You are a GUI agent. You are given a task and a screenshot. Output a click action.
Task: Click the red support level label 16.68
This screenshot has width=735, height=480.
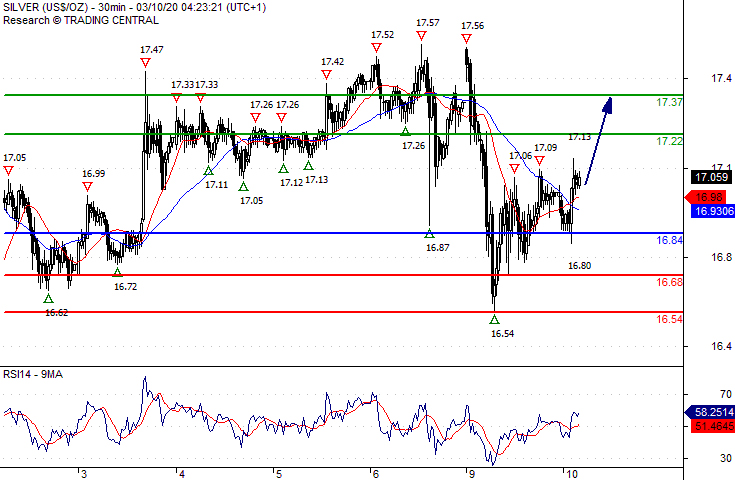click(x=669, y=282)
